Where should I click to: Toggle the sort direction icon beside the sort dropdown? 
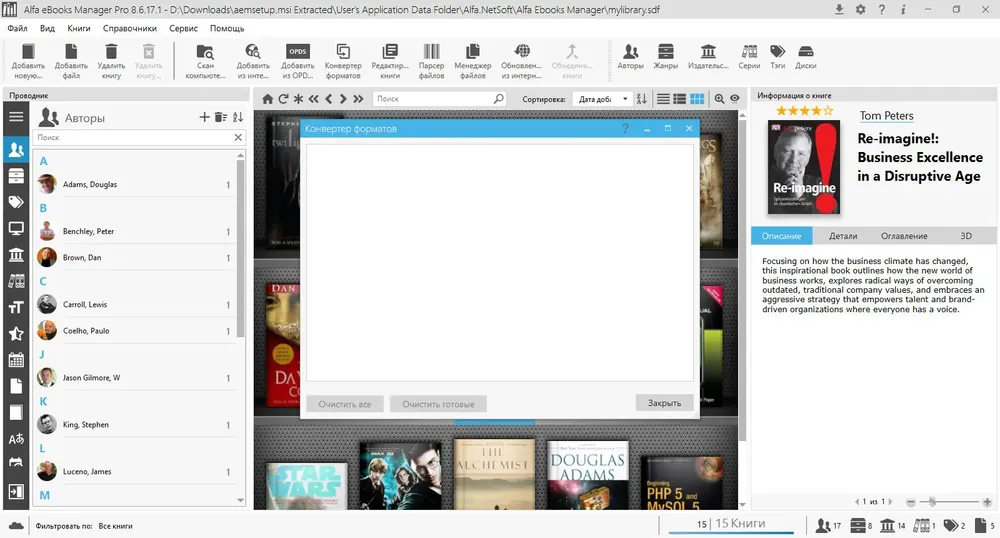point(642,99)
